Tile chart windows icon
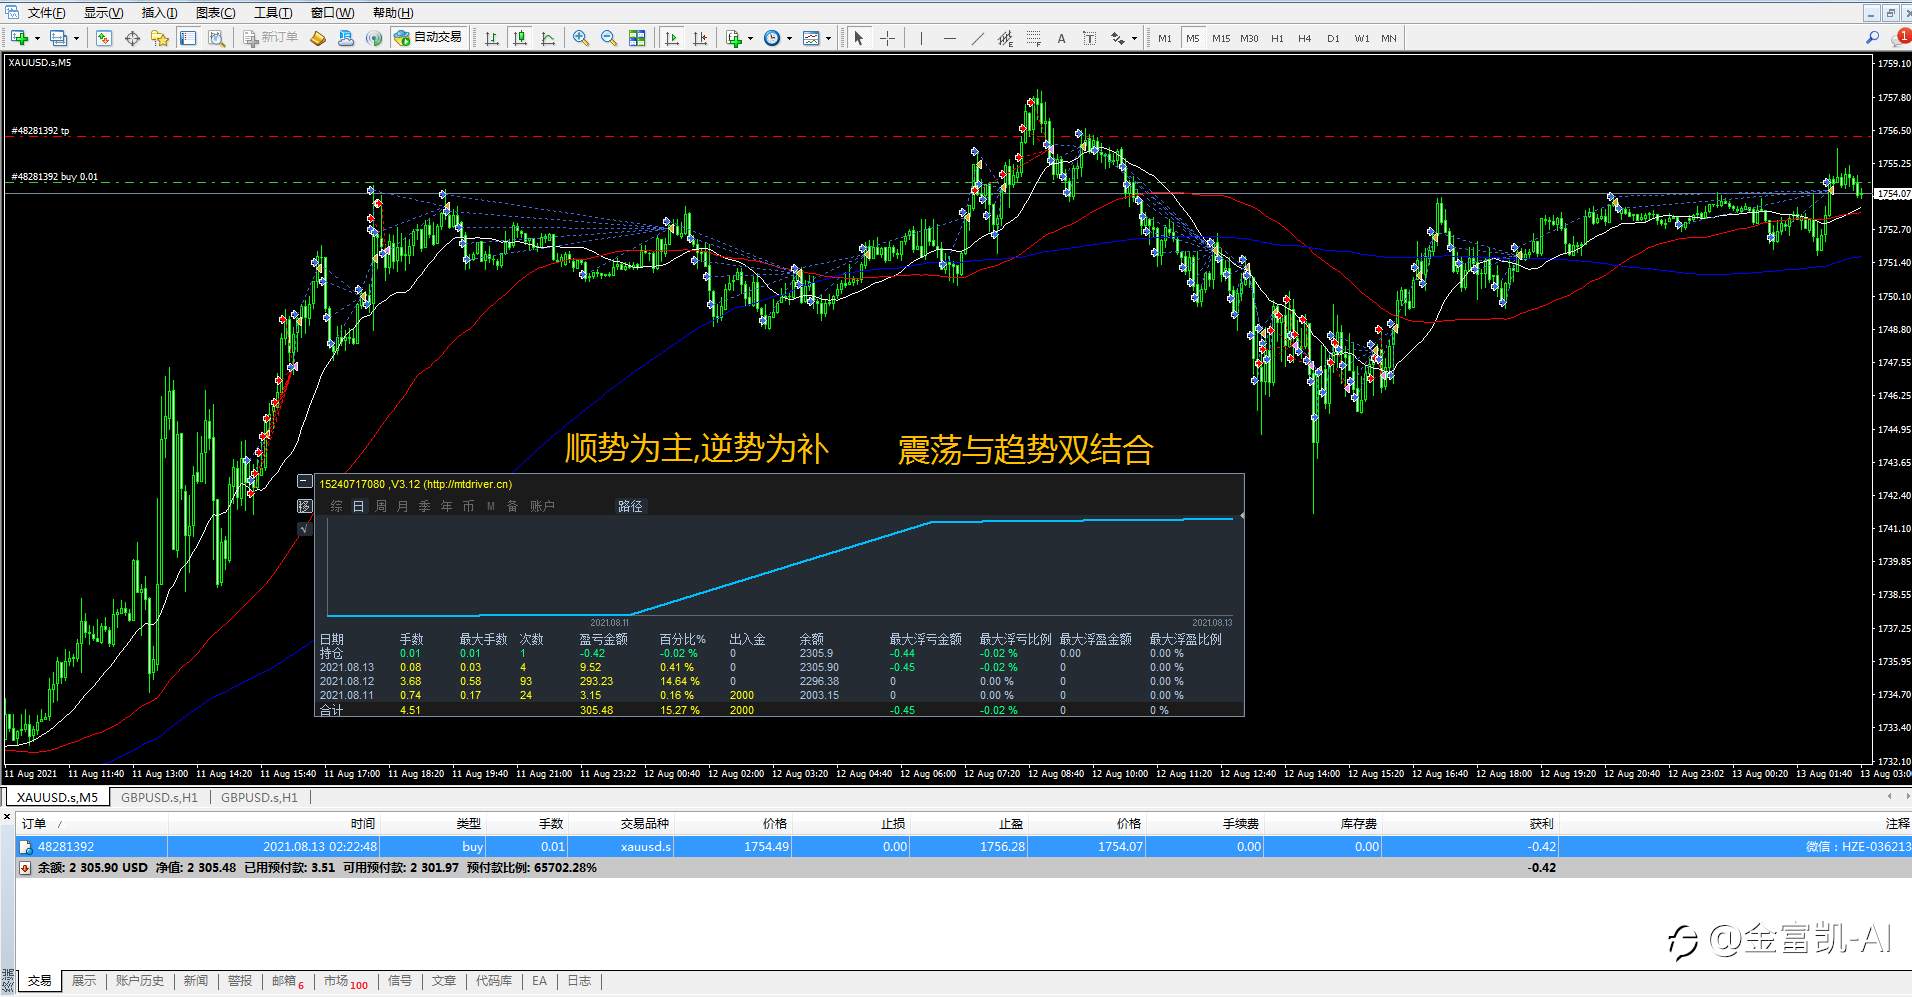 pyautogui.click(x=637, y=38)
